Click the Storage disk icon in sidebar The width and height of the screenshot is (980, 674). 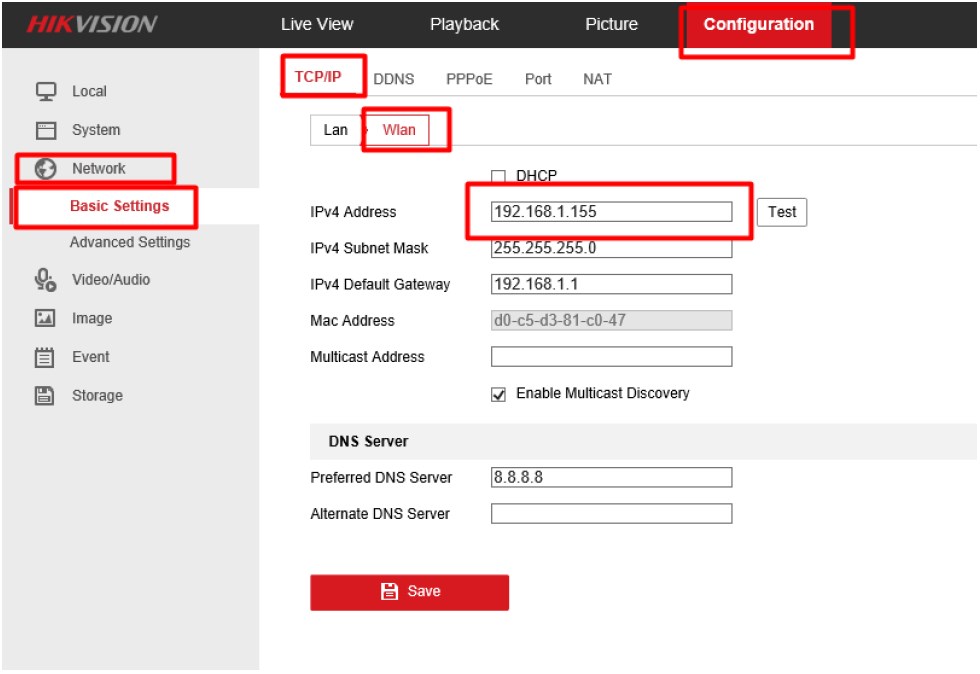pos(45,396)
